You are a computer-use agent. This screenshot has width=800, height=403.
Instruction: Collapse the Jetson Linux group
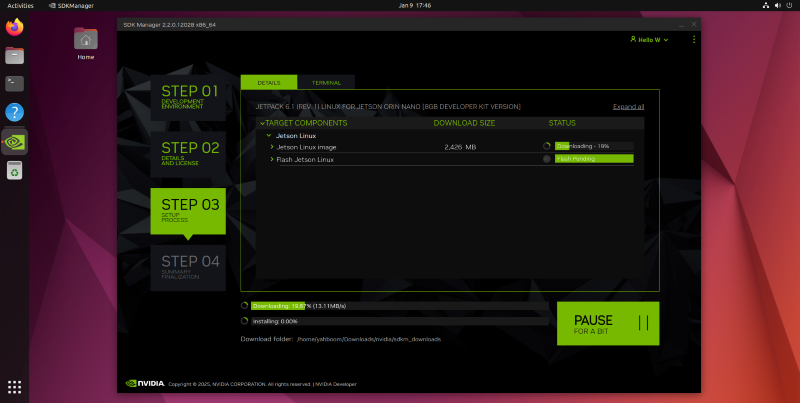[268, 134]
